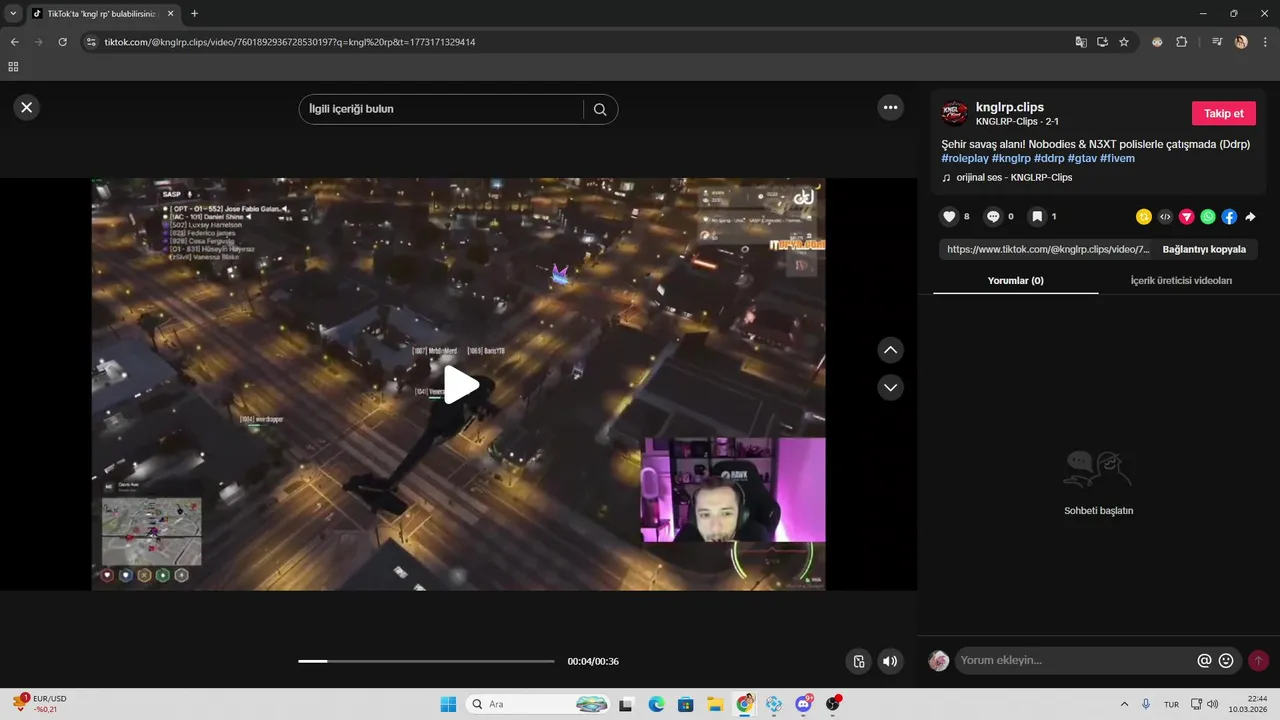Show hidden system tray icons chevron
This screenshot has width=1280, height=720.
coord(1124,704)
